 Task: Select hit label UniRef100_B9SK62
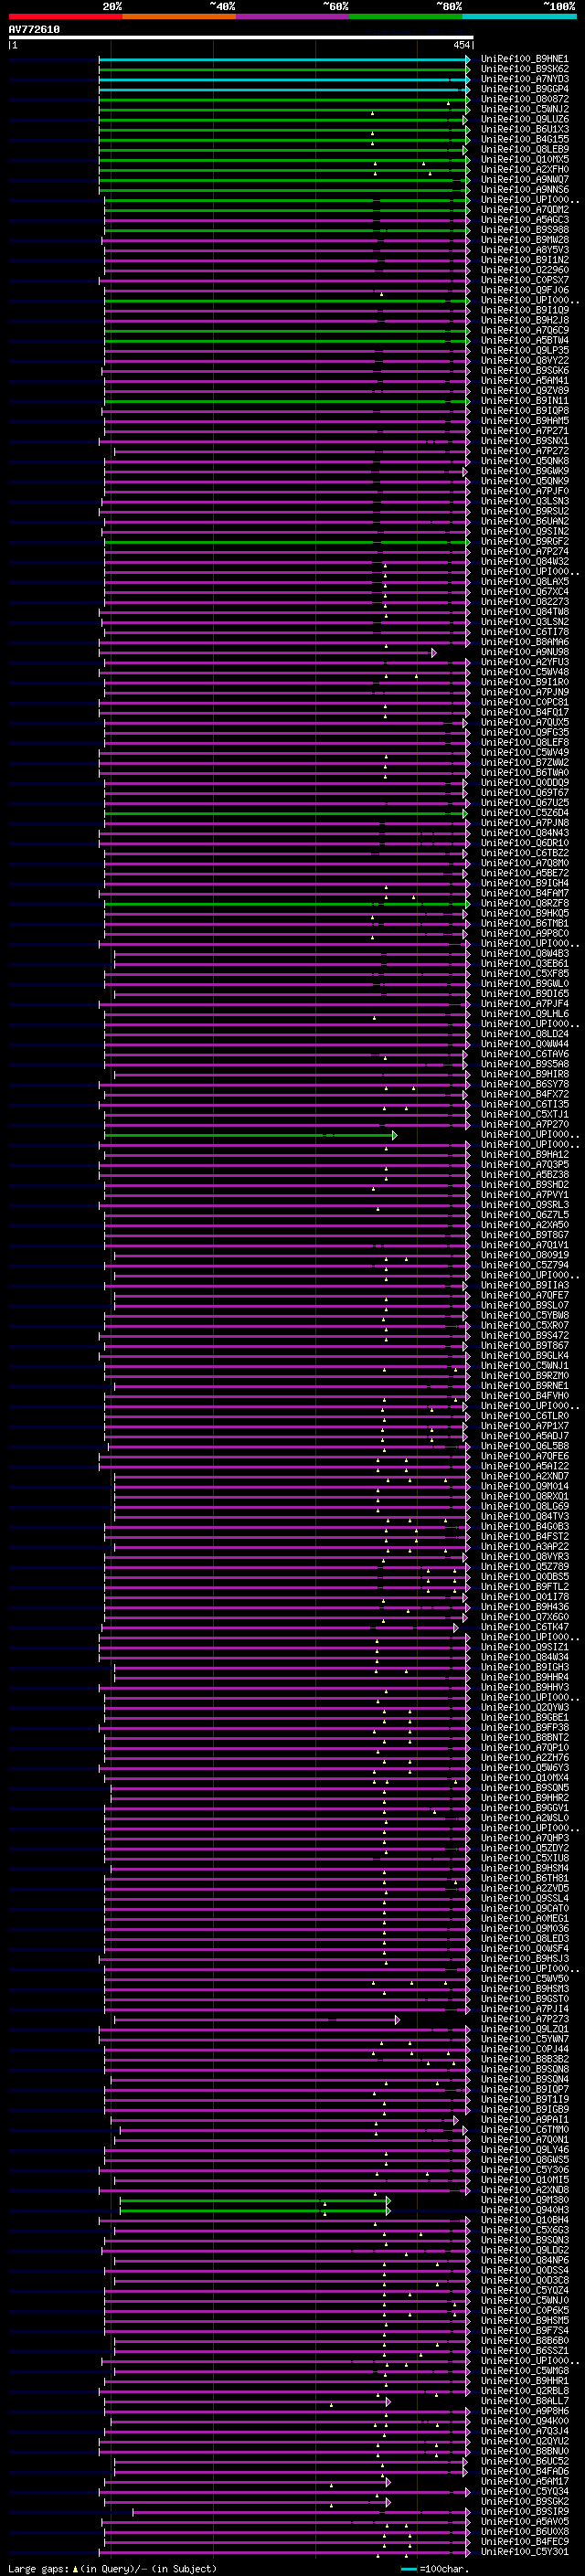coord(524,70)
